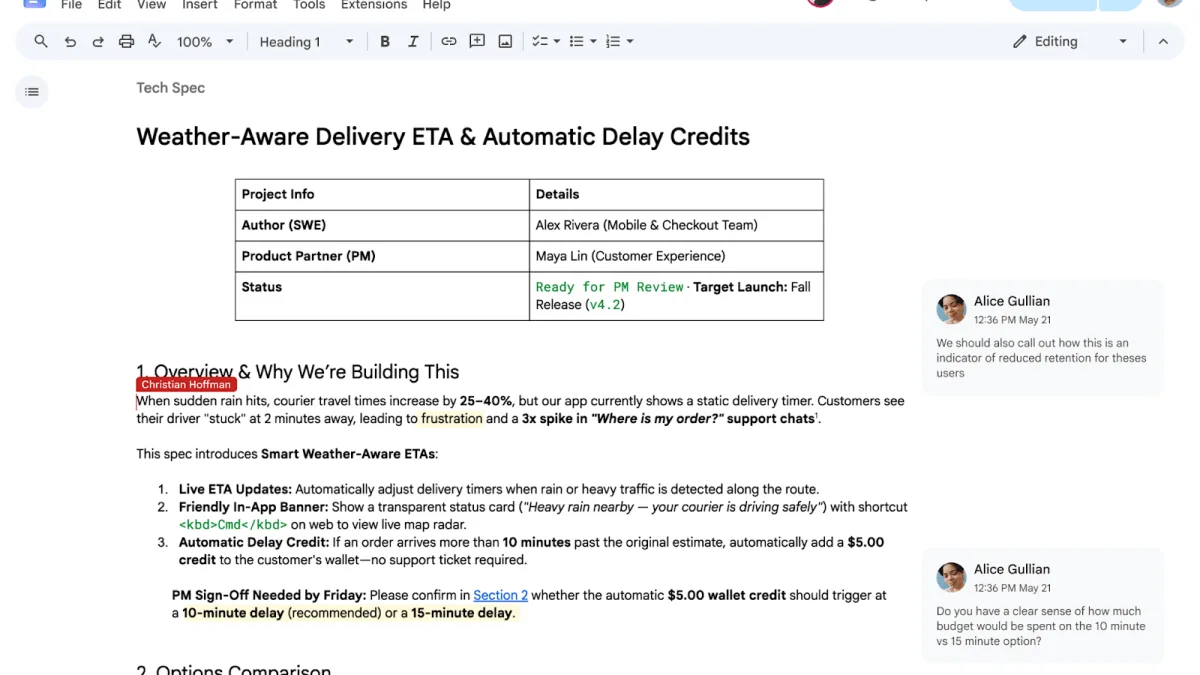Screen dimensions: 1200x675
Task: Apply checklist formatting
Action: [540, 41]
